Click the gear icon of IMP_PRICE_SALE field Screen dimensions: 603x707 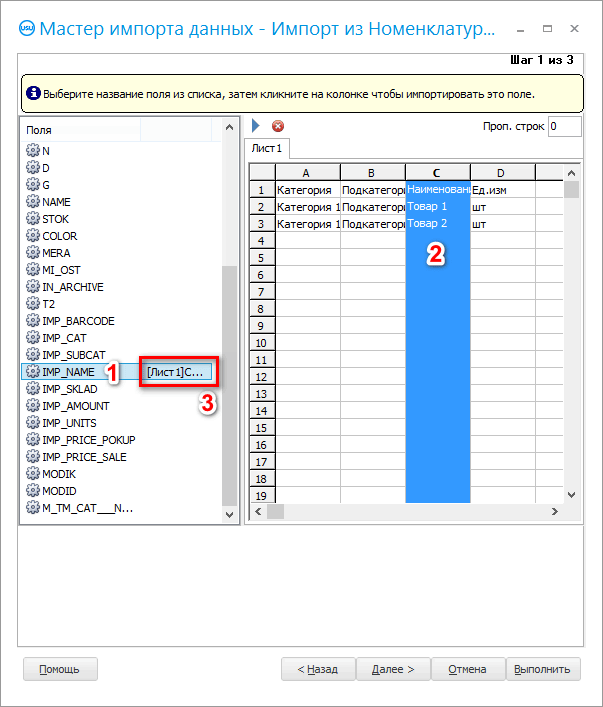pos(32,457)
